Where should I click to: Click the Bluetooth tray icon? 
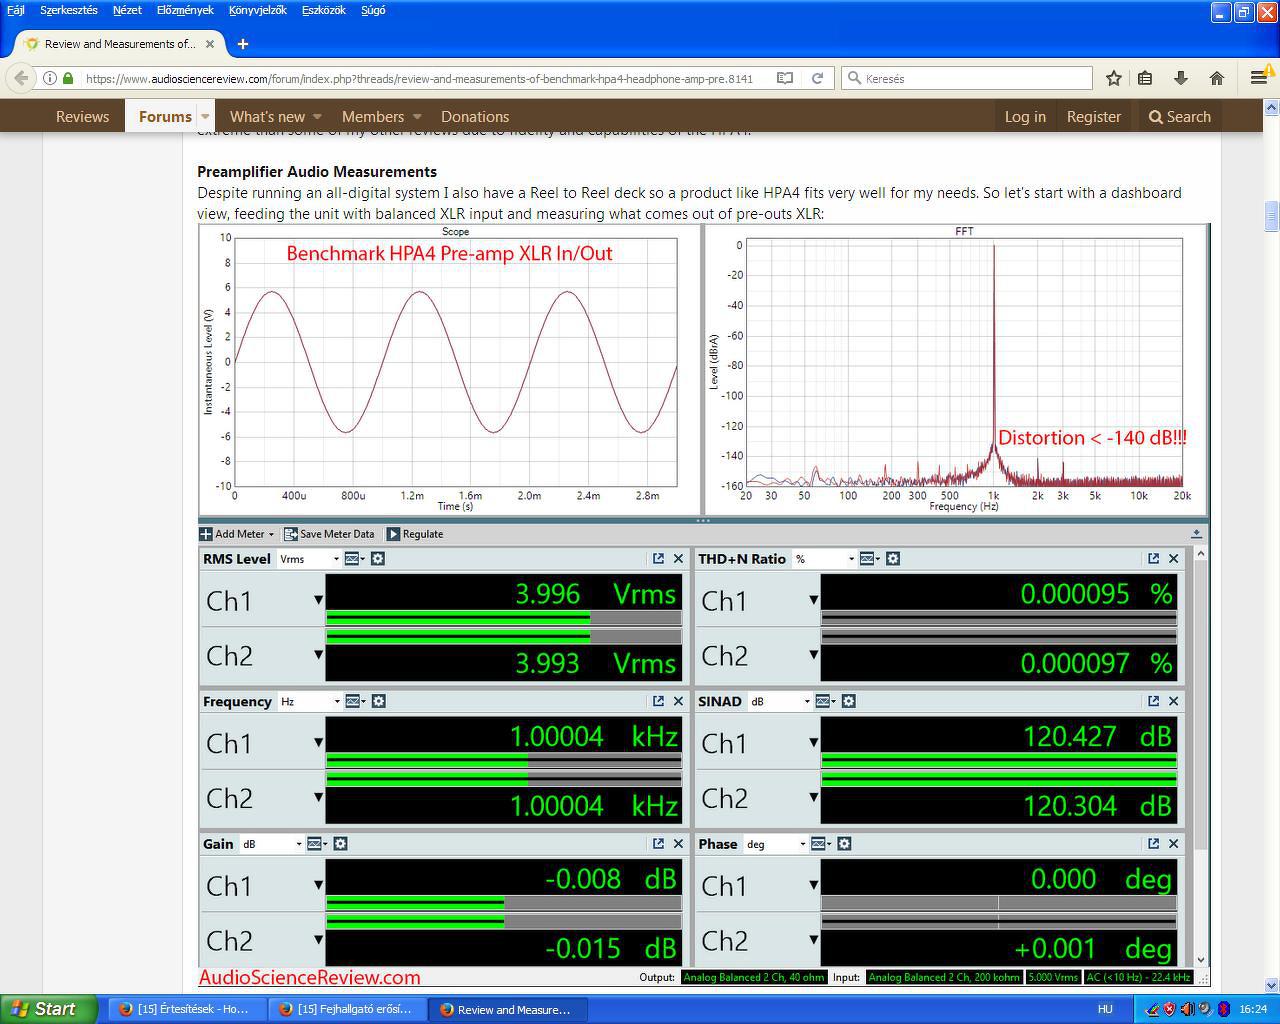click(x=1222, y=1009)
